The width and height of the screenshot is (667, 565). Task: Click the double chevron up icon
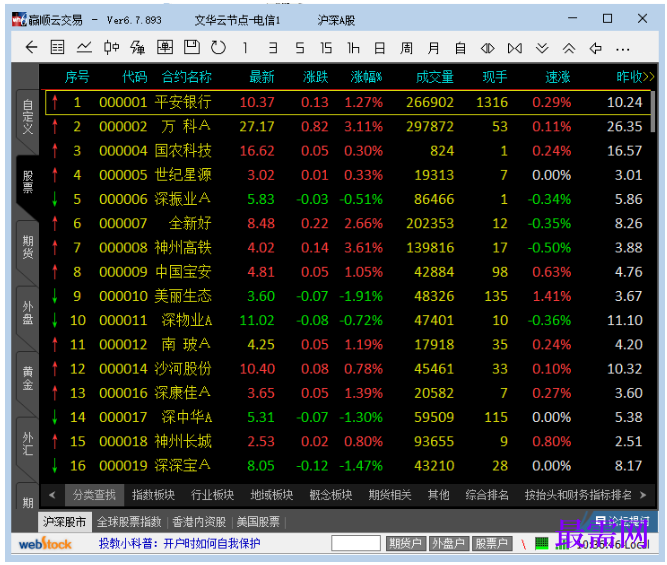point(569,48)
